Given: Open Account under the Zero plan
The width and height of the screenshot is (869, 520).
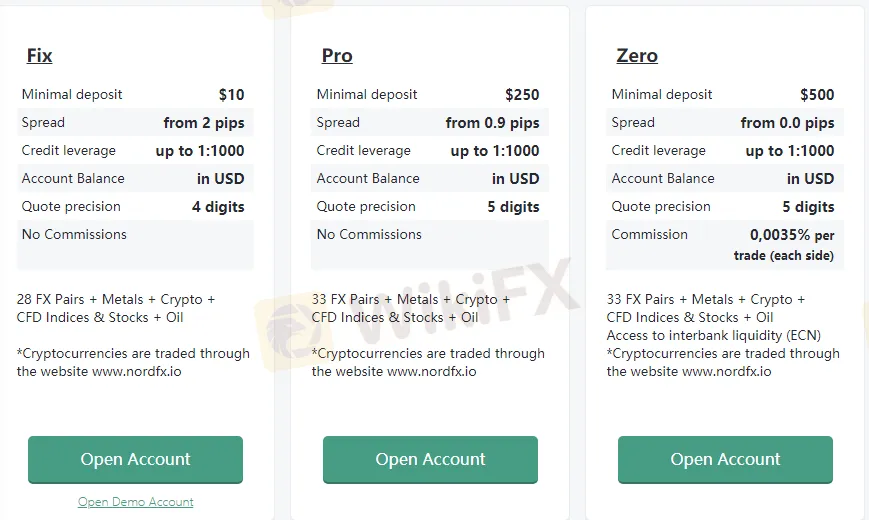Looking at the screenshot, I should pos(725,460).
